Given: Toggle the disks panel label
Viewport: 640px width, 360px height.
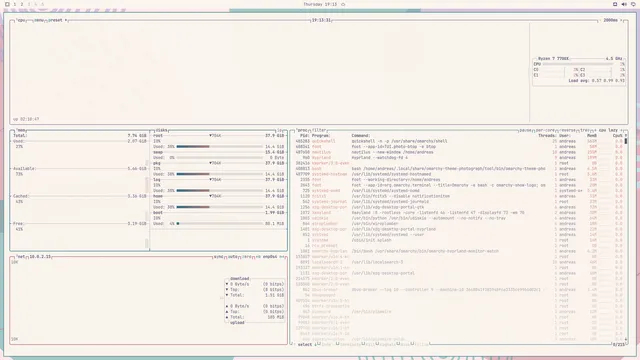Looking at the screenshot, I should (x=162, y=130).
